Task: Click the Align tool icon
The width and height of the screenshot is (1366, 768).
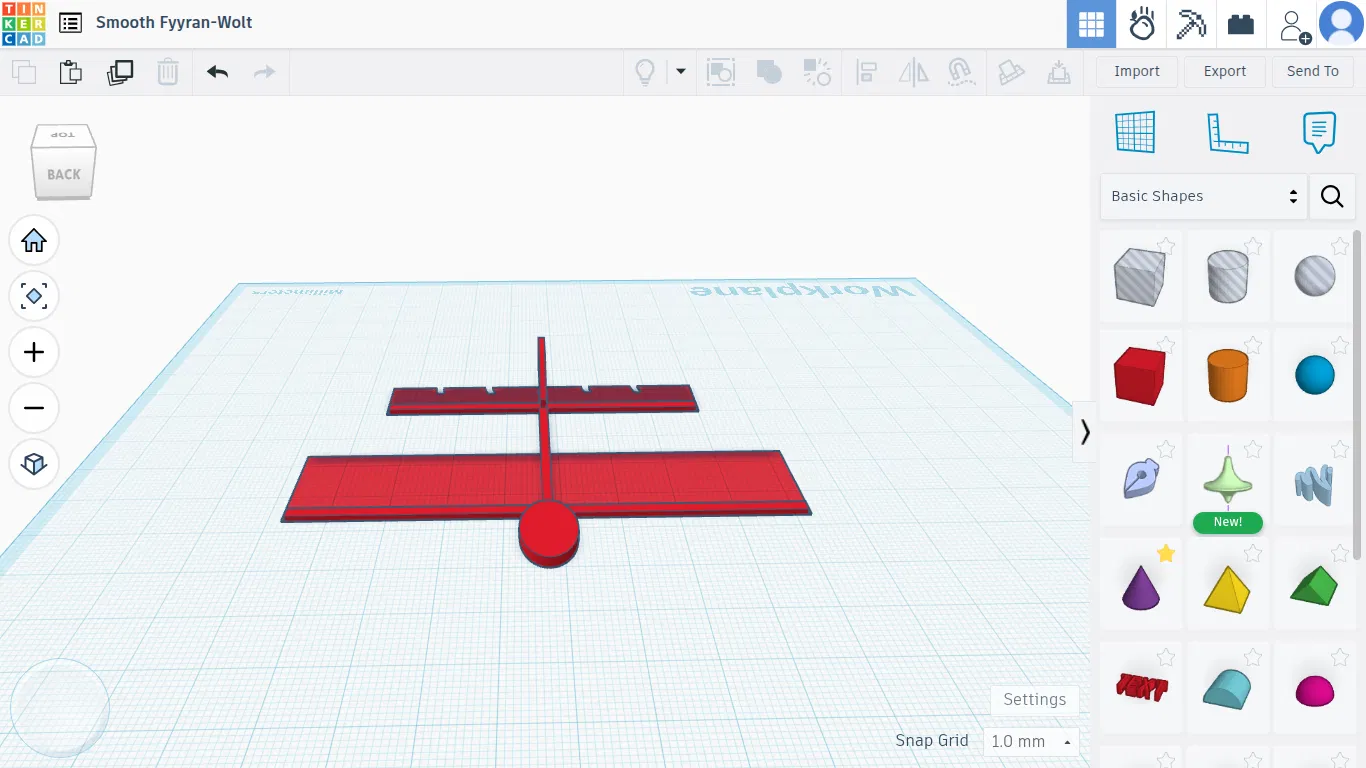Action: [x=866, y=72]
